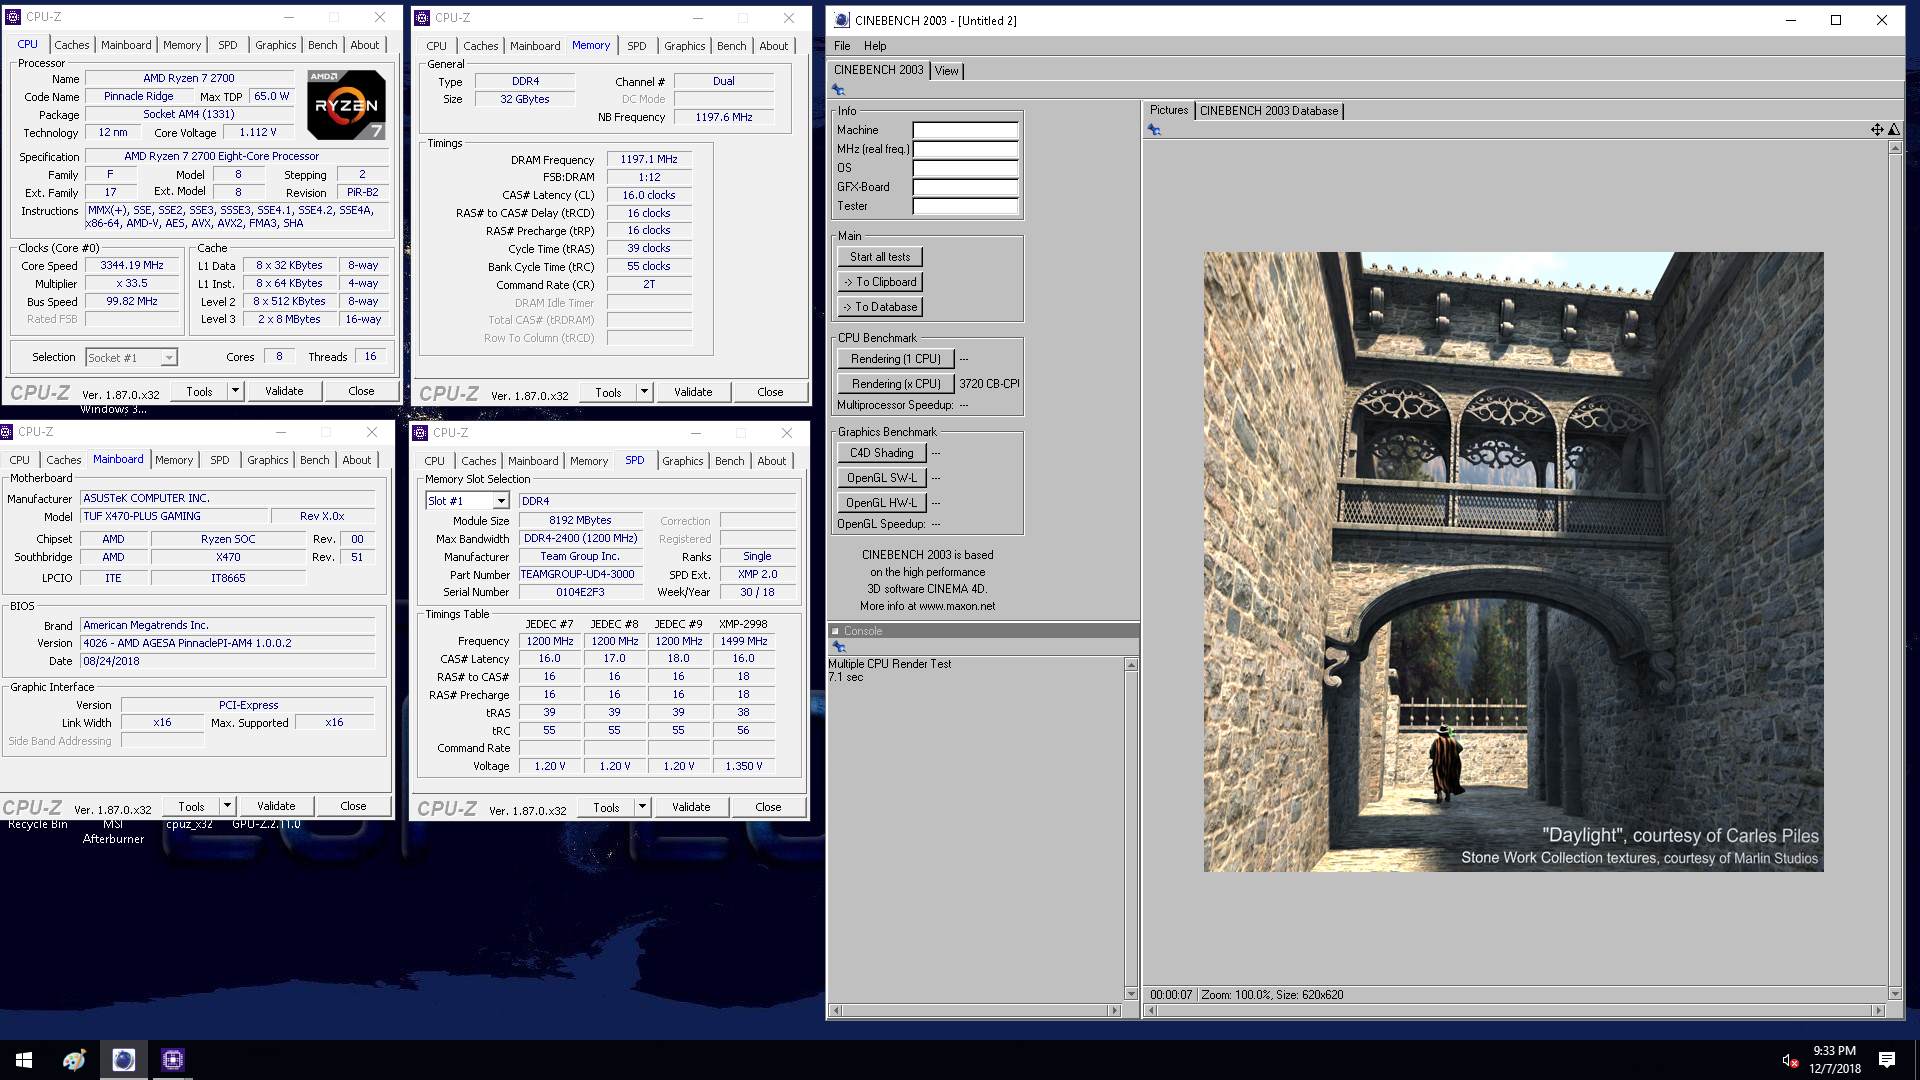Expand Tools dropdown arrow in CPU-Z CPU window
This screenshot has width=1920, height=1080.
[x=236, y=391]
